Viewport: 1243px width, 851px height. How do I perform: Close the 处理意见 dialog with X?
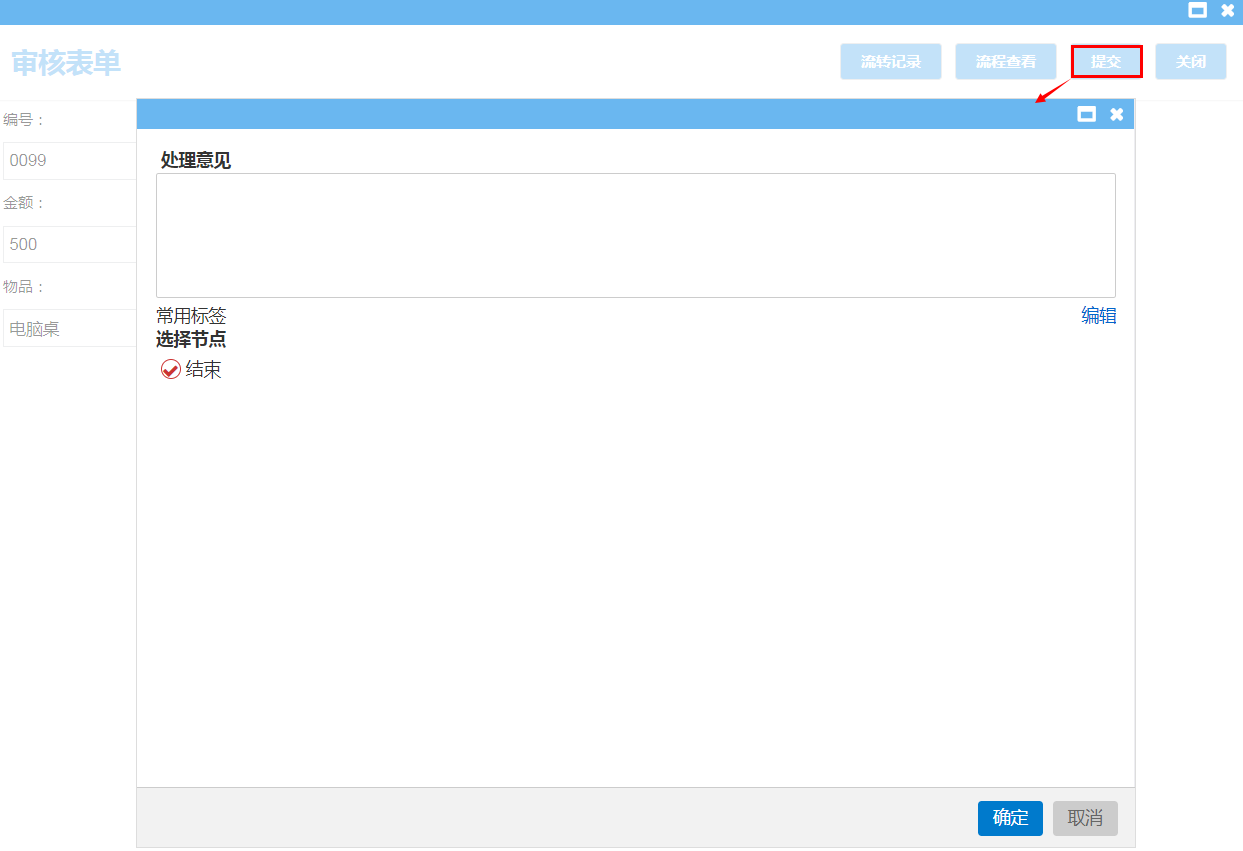1117,114
